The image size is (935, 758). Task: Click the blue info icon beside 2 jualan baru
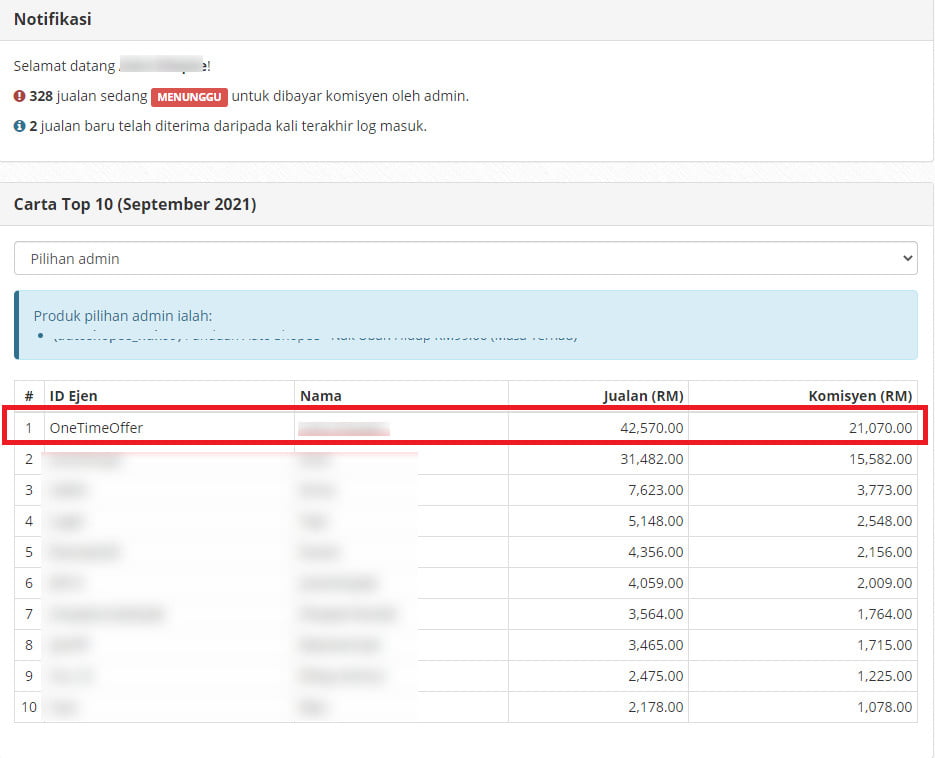tap(19, 126)
